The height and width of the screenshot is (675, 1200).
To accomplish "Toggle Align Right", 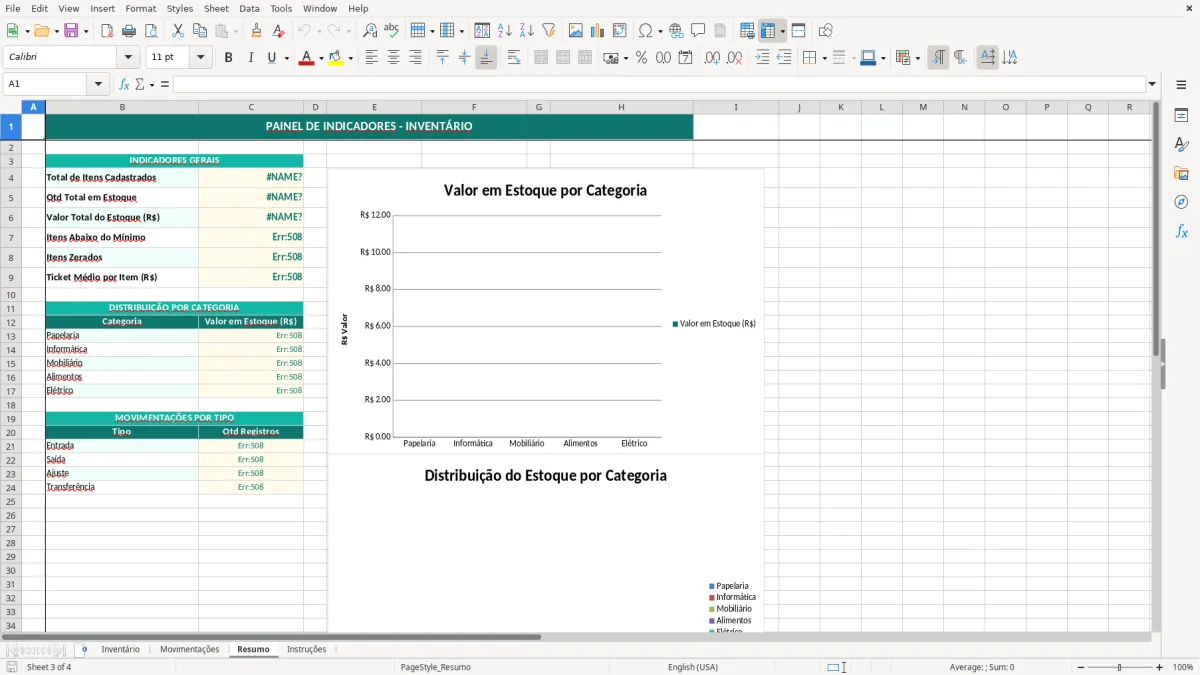I will [x=415, y=58].
